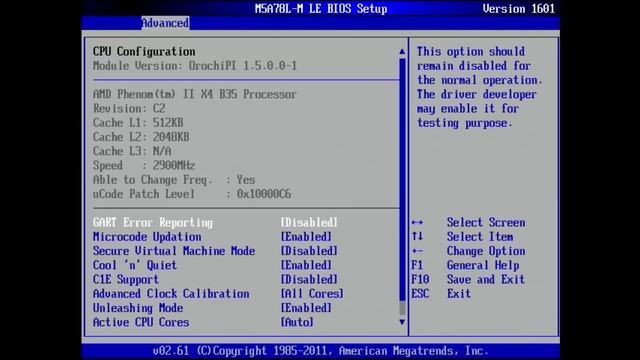Select Advanced Clock Calibration option

point(171,294)
